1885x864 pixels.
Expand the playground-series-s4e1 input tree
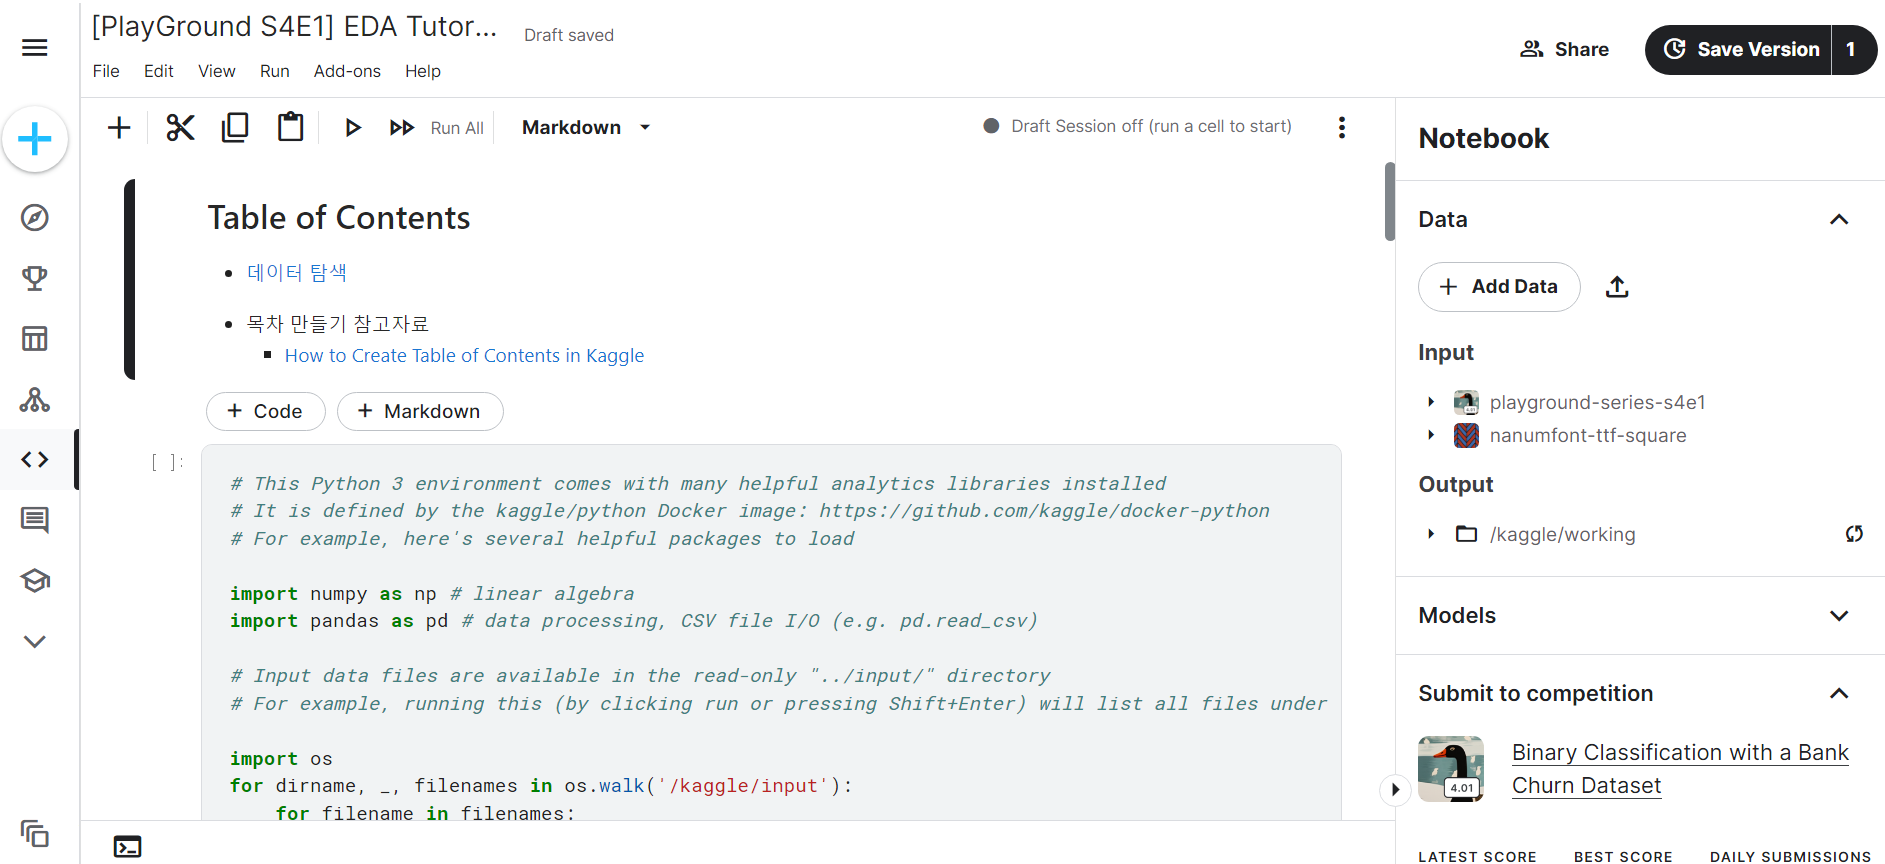(1431, 402)
